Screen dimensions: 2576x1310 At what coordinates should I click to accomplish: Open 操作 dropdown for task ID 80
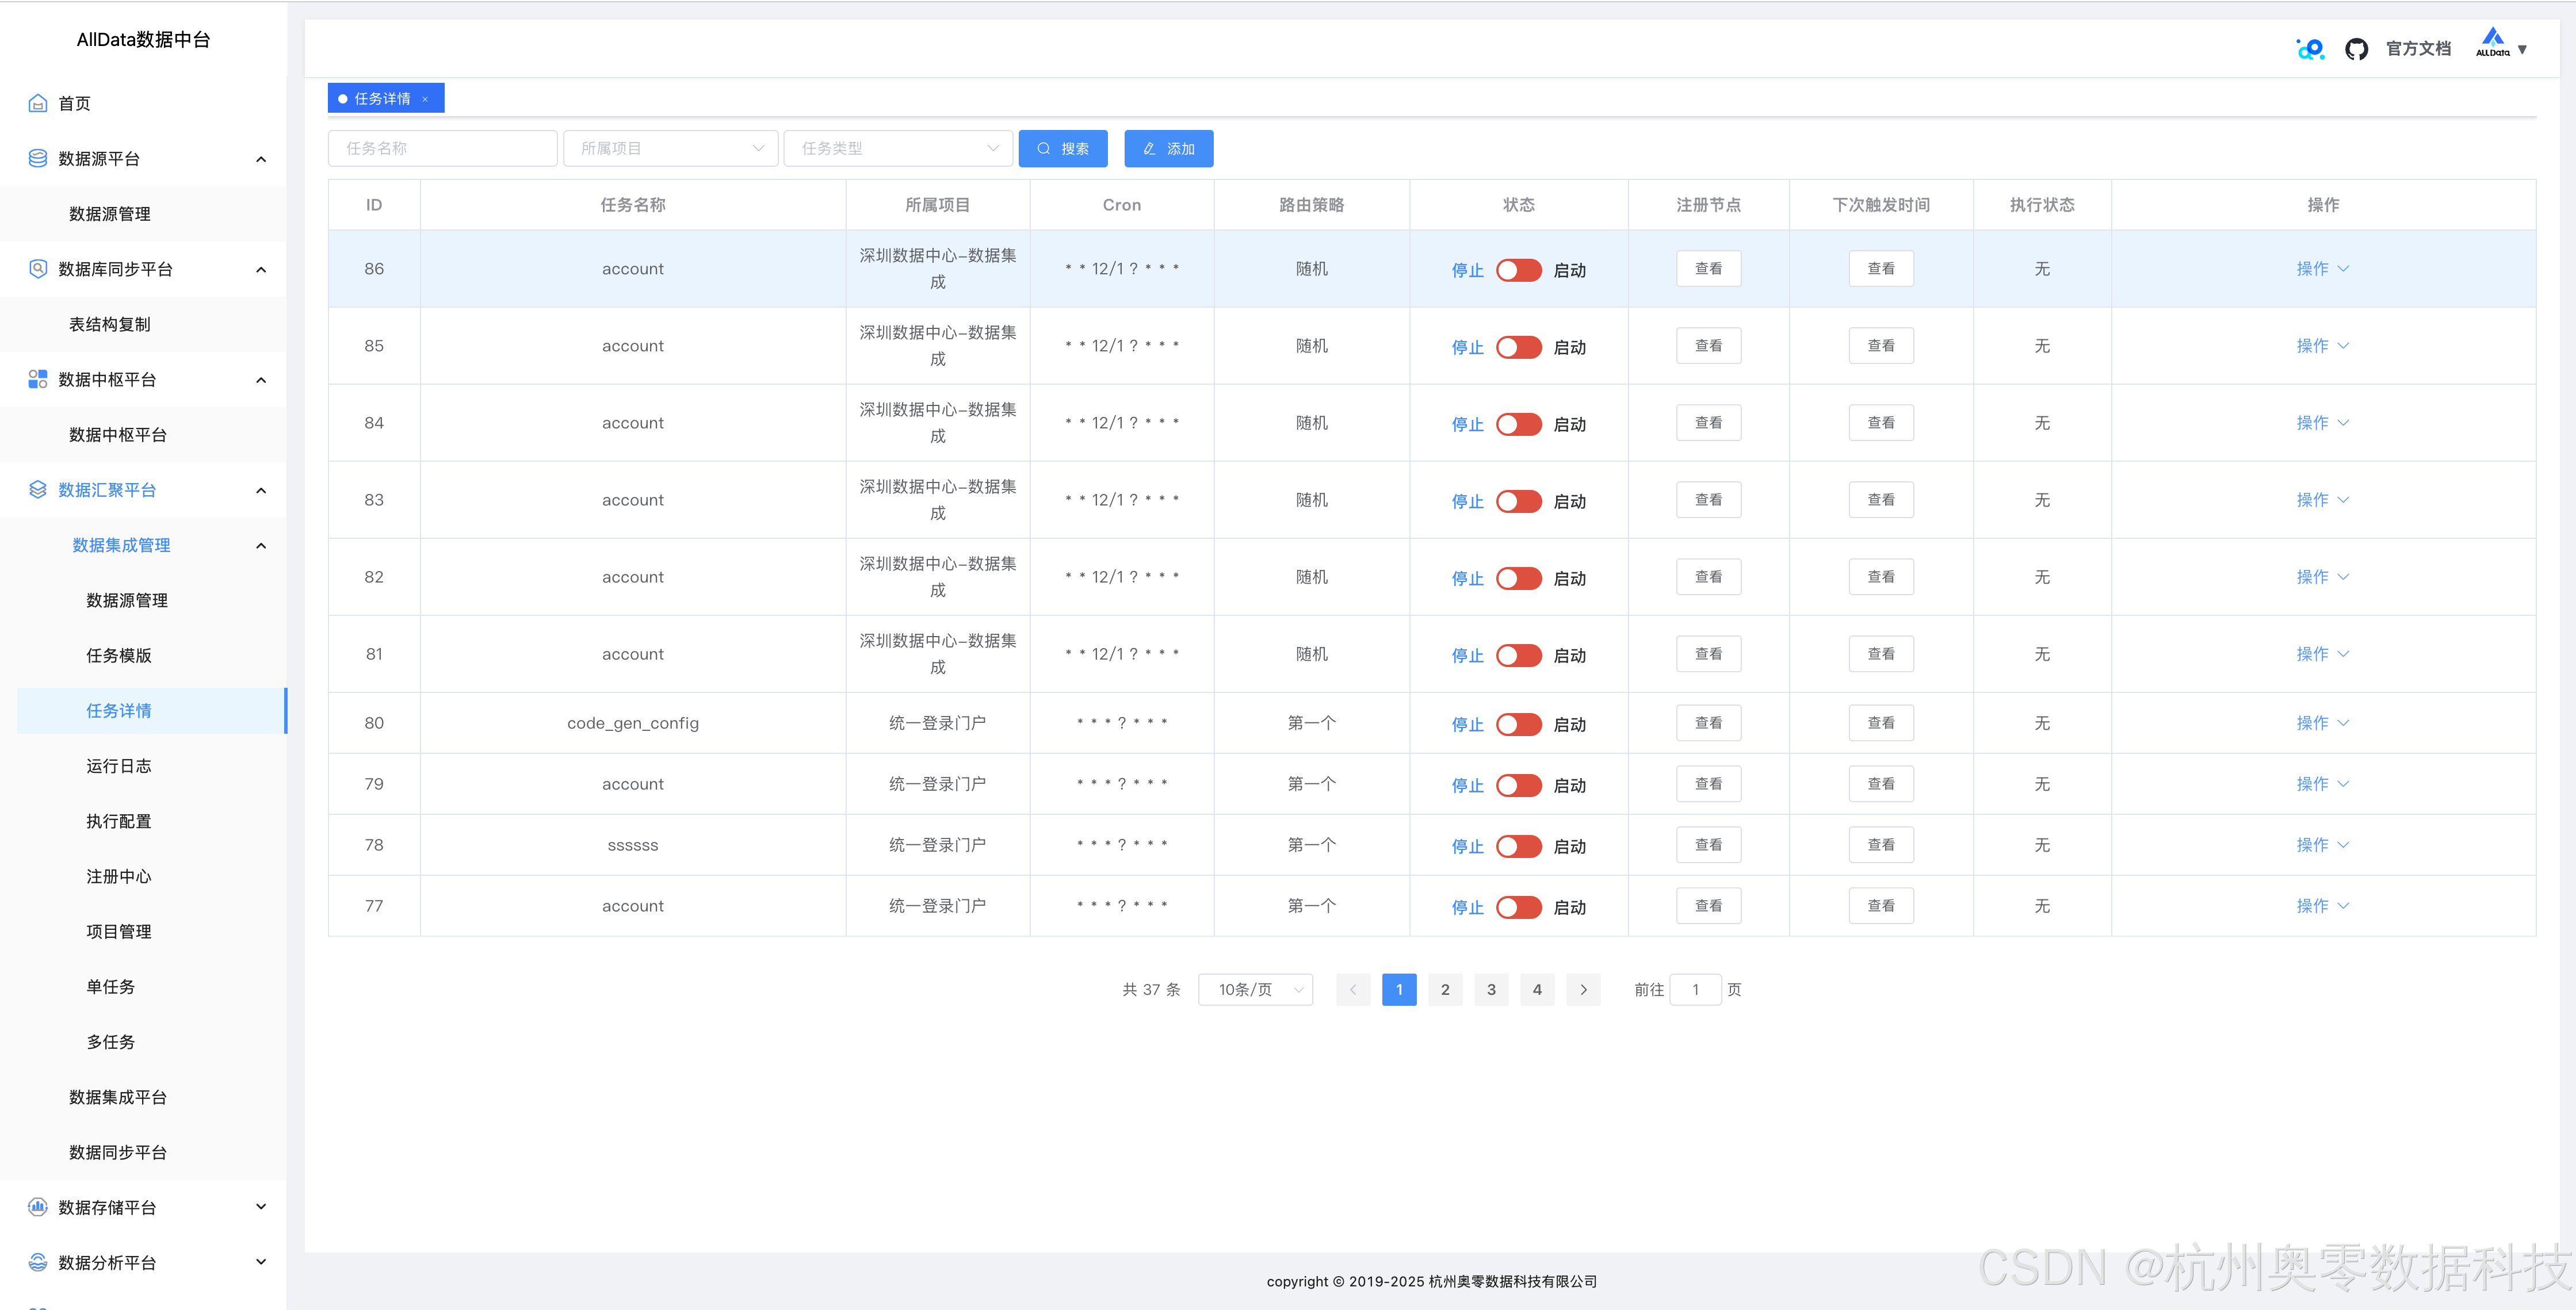pyautogui.click(x=2322, y=722)
